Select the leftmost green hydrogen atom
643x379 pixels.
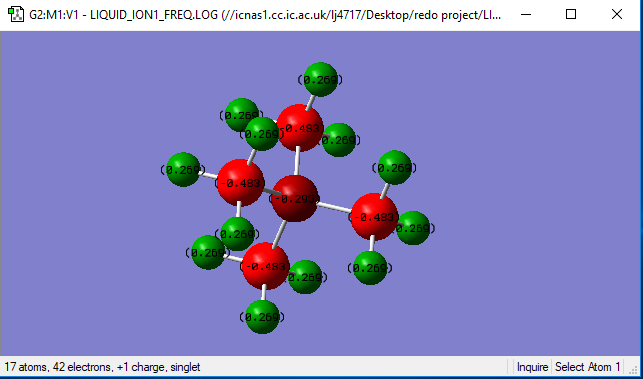click(183, 169)
